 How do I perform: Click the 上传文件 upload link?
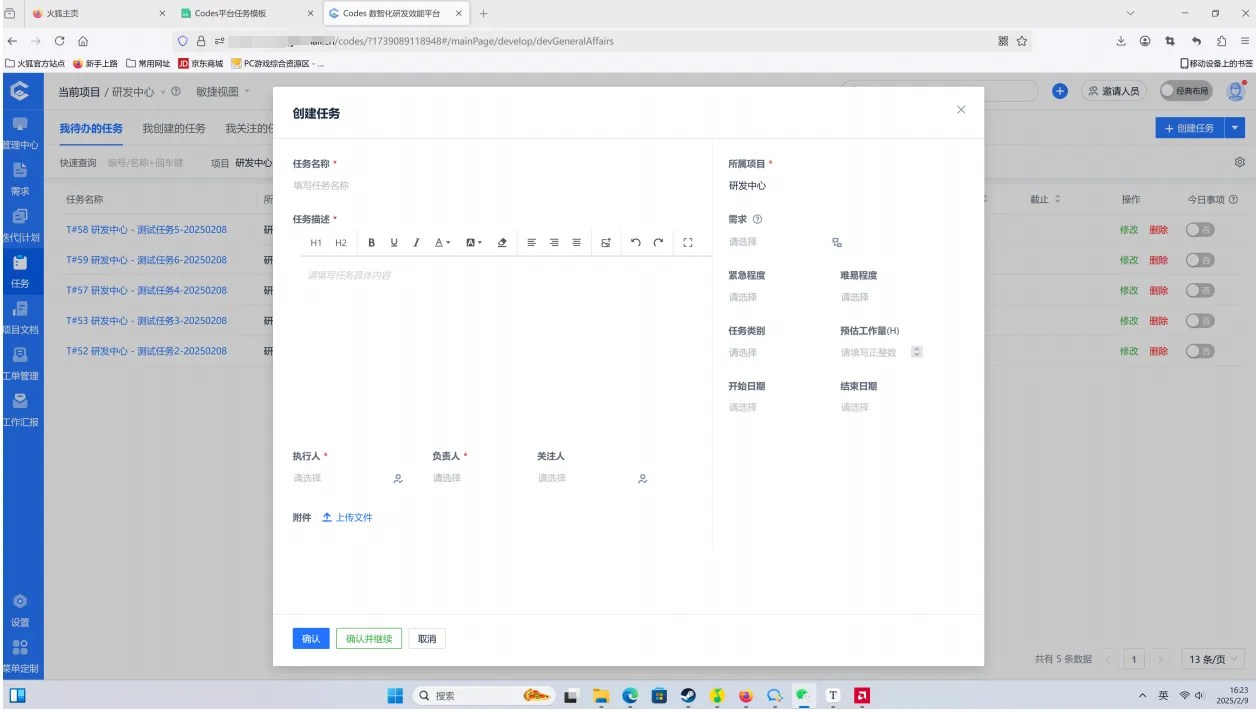pyautogui.click(x=348, y=518)
